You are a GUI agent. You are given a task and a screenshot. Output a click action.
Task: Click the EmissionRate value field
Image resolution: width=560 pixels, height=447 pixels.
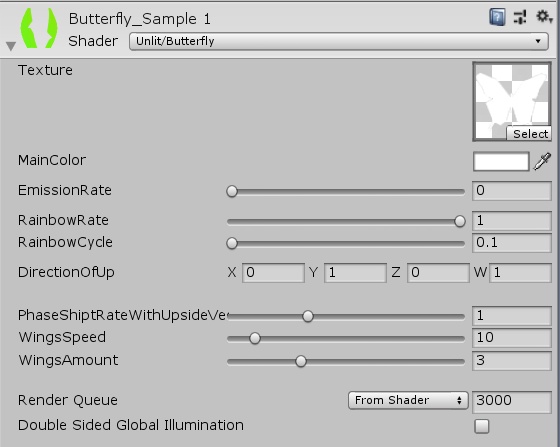point(511,191)
